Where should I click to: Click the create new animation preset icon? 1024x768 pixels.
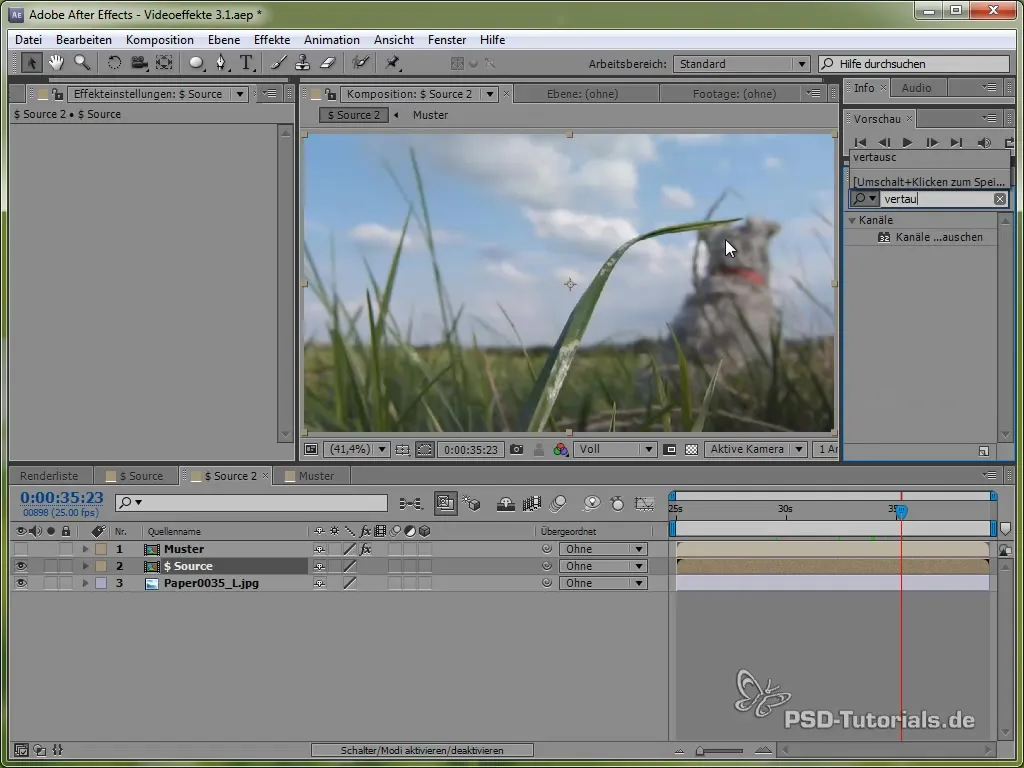pos(984,451)
